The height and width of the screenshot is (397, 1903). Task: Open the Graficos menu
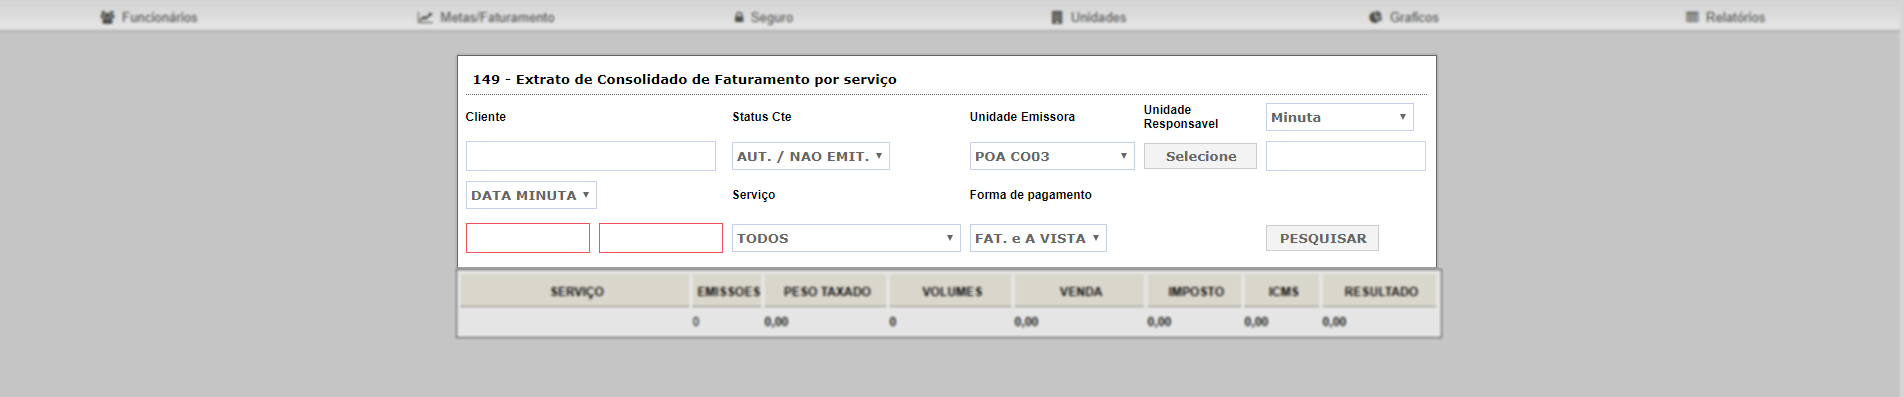click(x=1404, y=17)
